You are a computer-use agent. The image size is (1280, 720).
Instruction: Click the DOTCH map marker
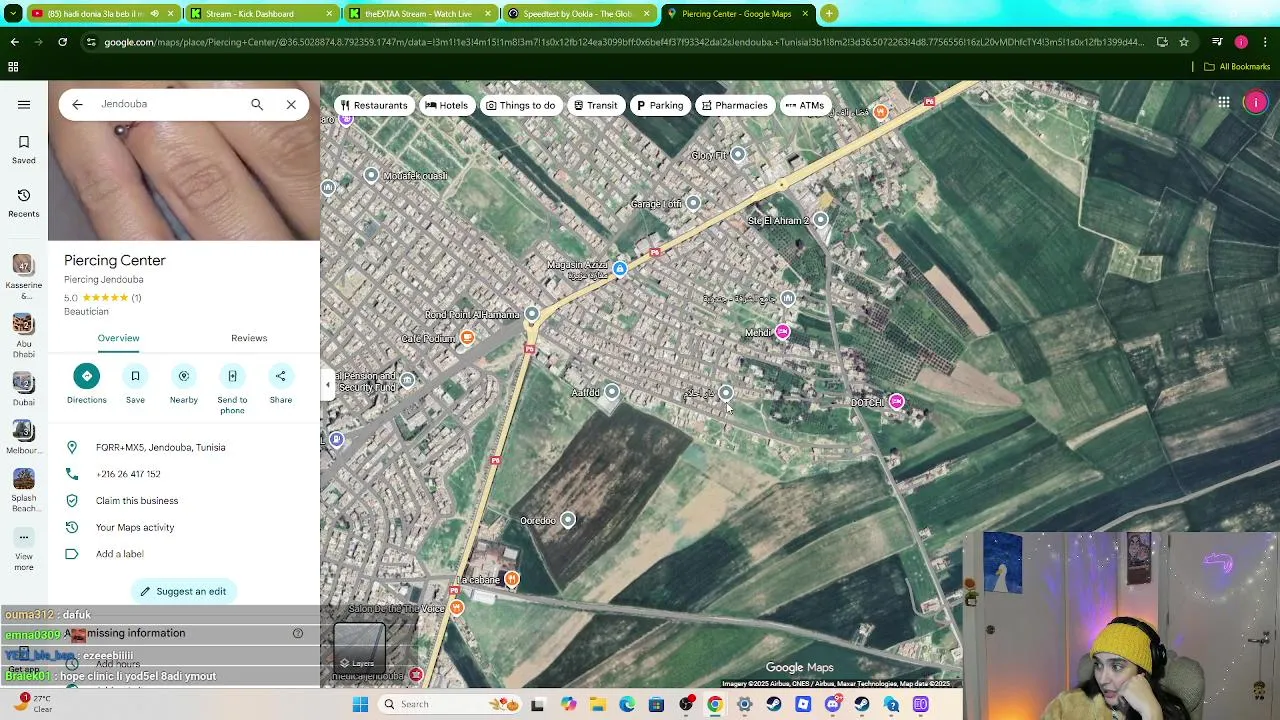point(896,402)
